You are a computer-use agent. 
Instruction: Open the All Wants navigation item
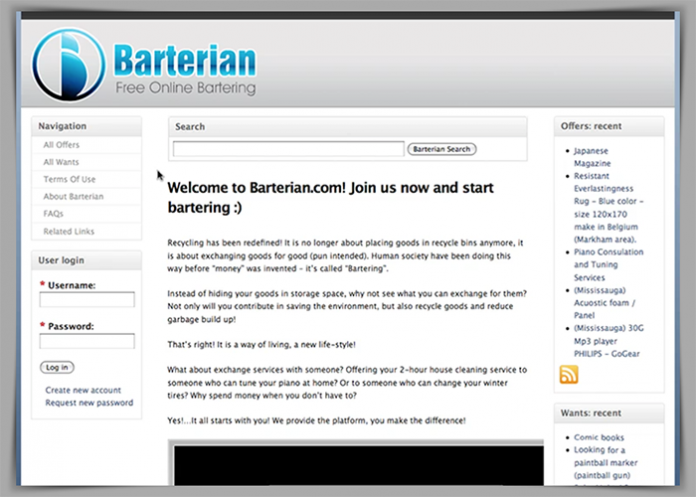60,162
